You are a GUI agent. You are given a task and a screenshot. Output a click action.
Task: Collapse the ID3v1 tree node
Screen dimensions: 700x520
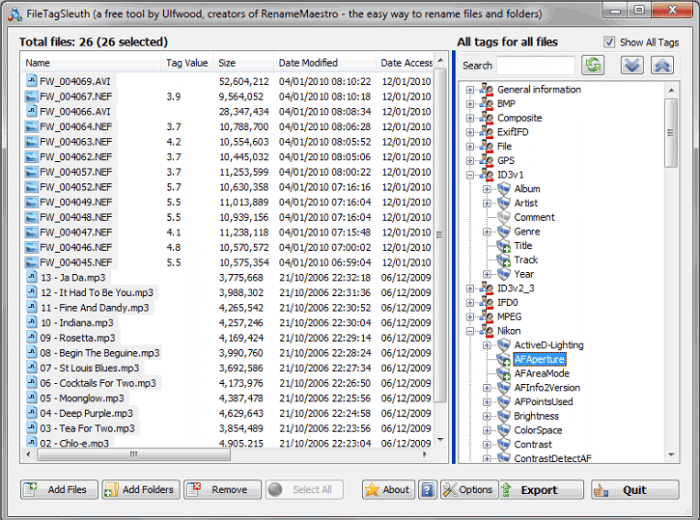coord(470,175)
